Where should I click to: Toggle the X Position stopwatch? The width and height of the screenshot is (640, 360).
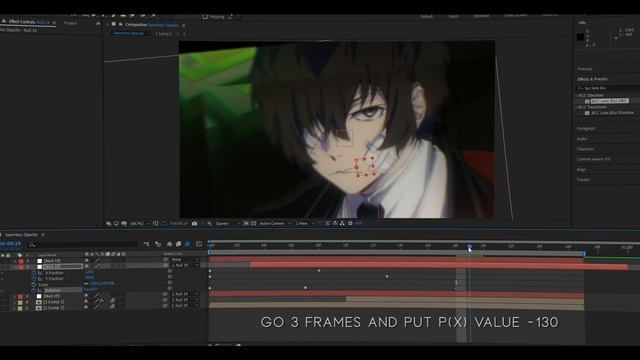(34, 273)
